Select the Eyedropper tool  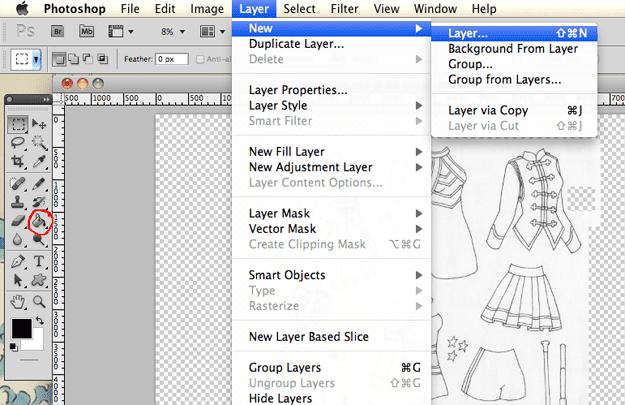point(39,161)
